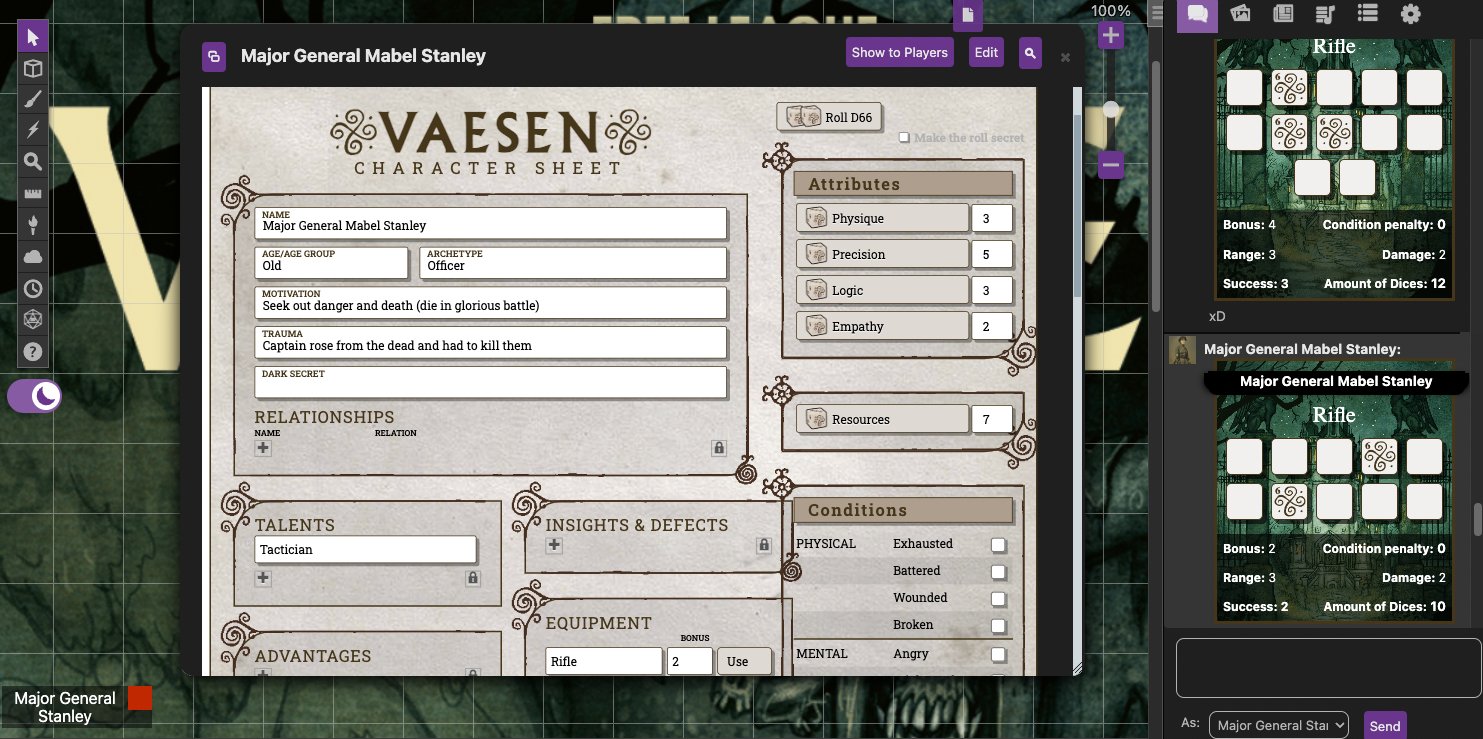Image resolution: width=1483 pixels, height=739 pixels.
Task: Toggle dark mode moon switch
Action: (x=34, y=397)
